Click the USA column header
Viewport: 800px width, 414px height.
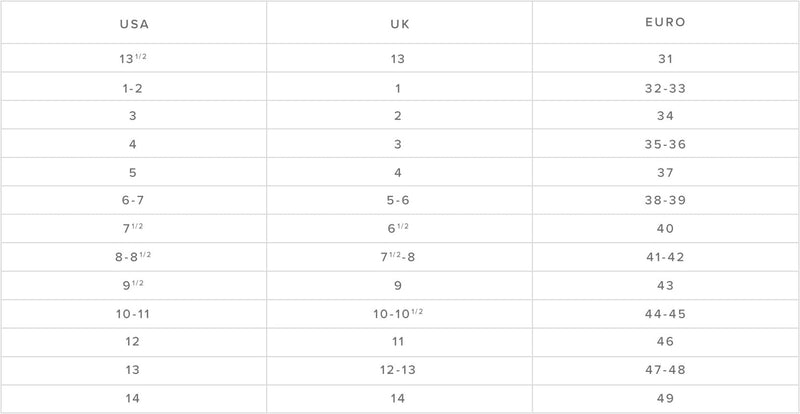coord(133,22)
